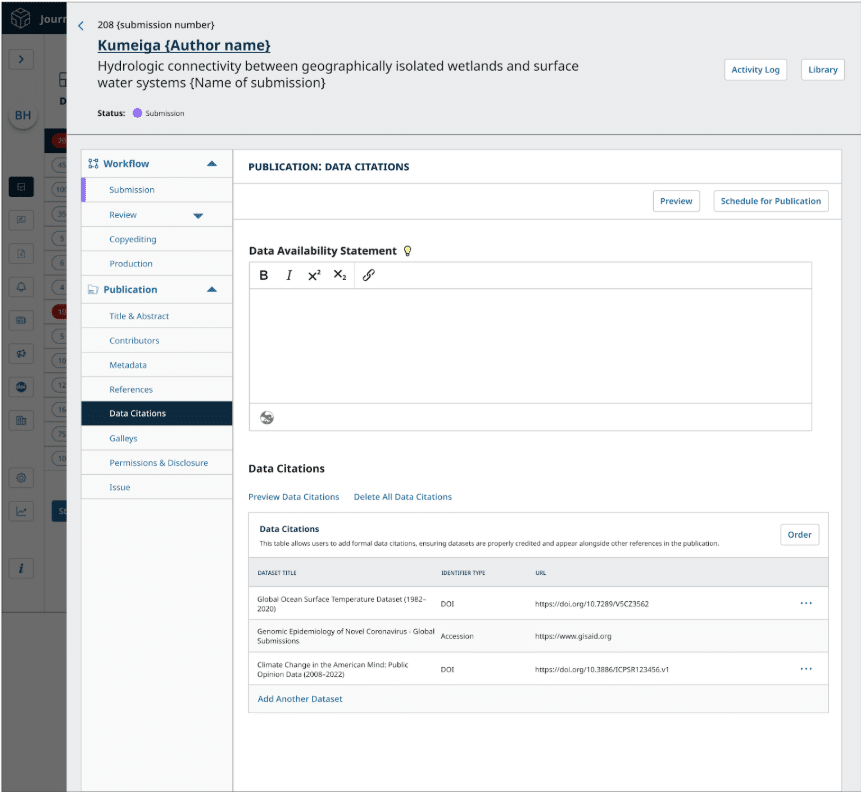Click Schedule for Publication button
This screenshot has height=792, width=861.
tap(771, 201)
